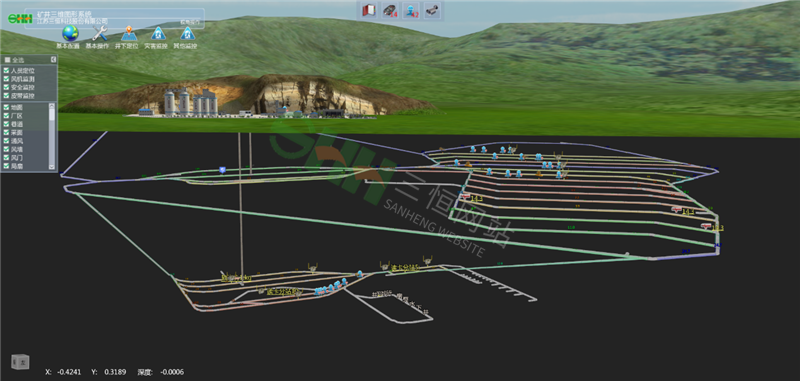Disable the 皮带监控 checkbox
800x381 pixels.
(6, 95)
